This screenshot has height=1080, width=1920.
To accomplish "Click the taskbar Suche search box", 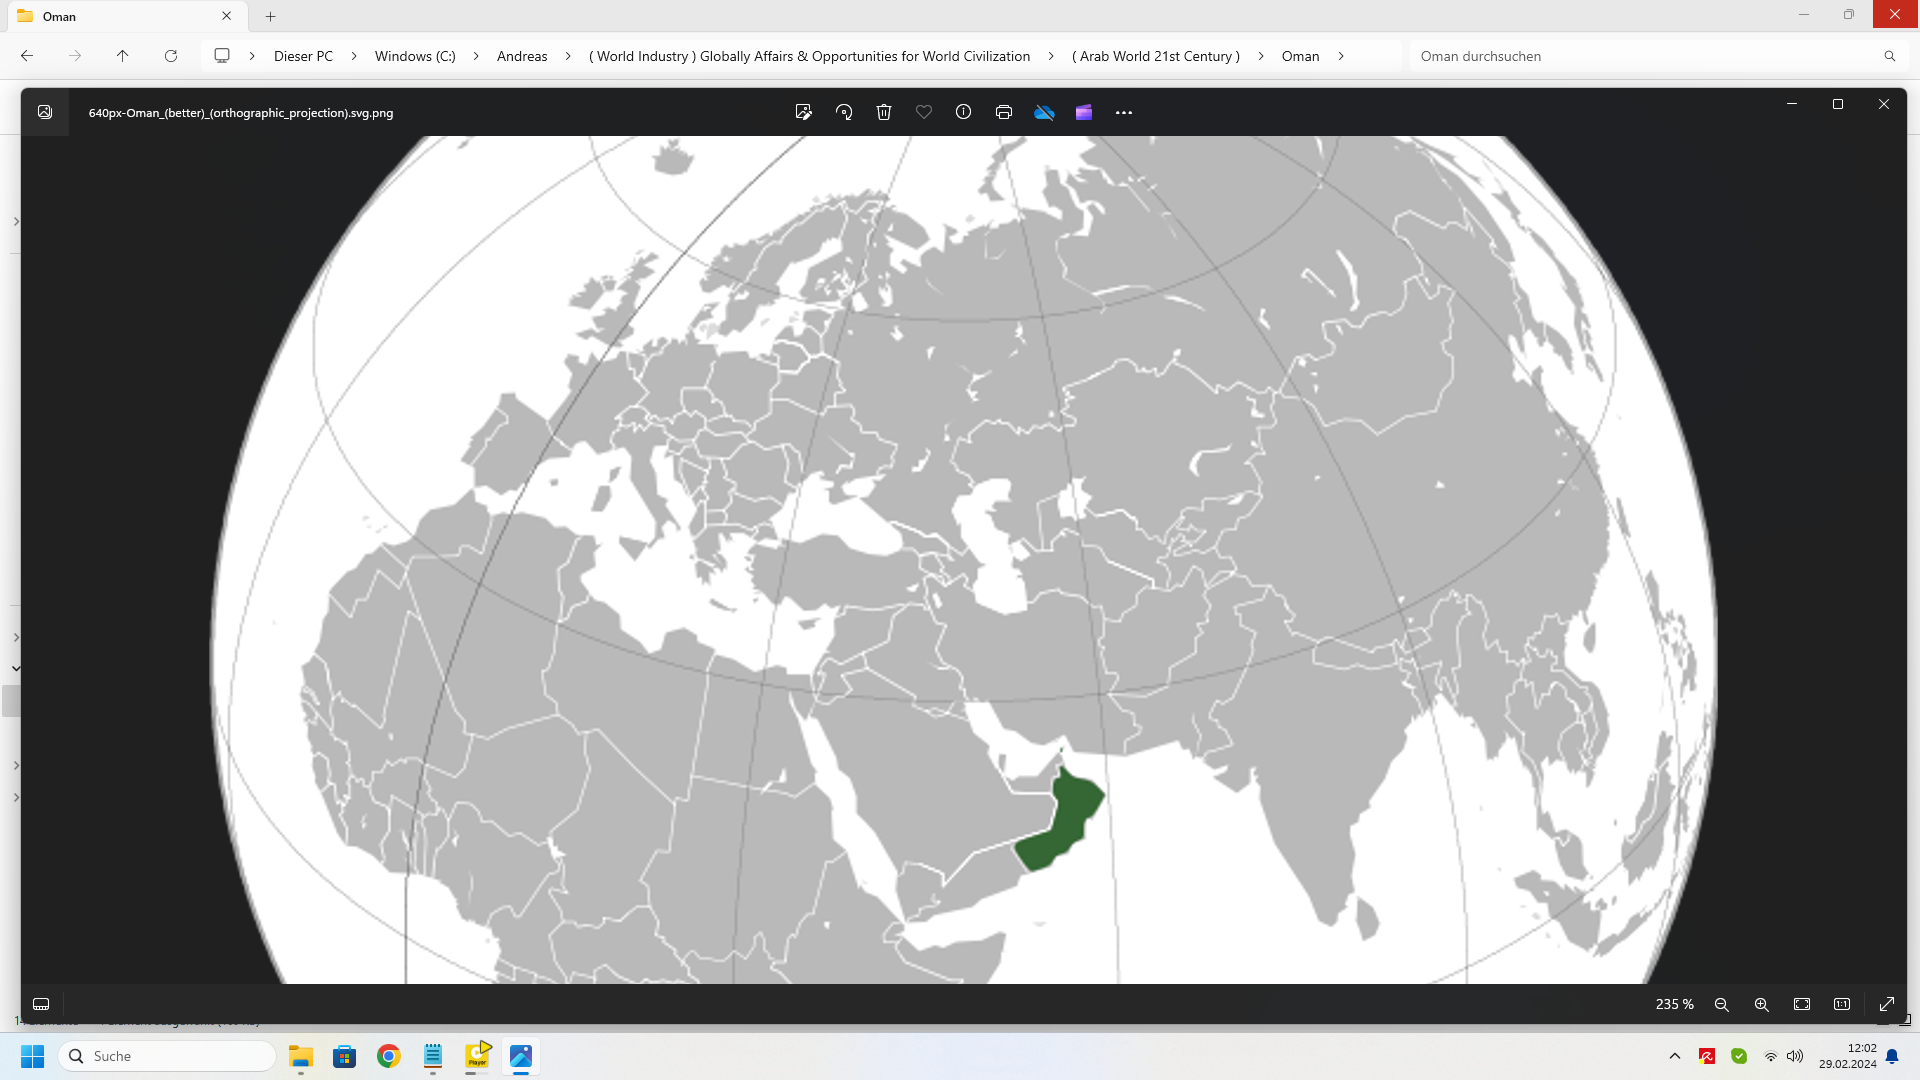I will 168,1056.
